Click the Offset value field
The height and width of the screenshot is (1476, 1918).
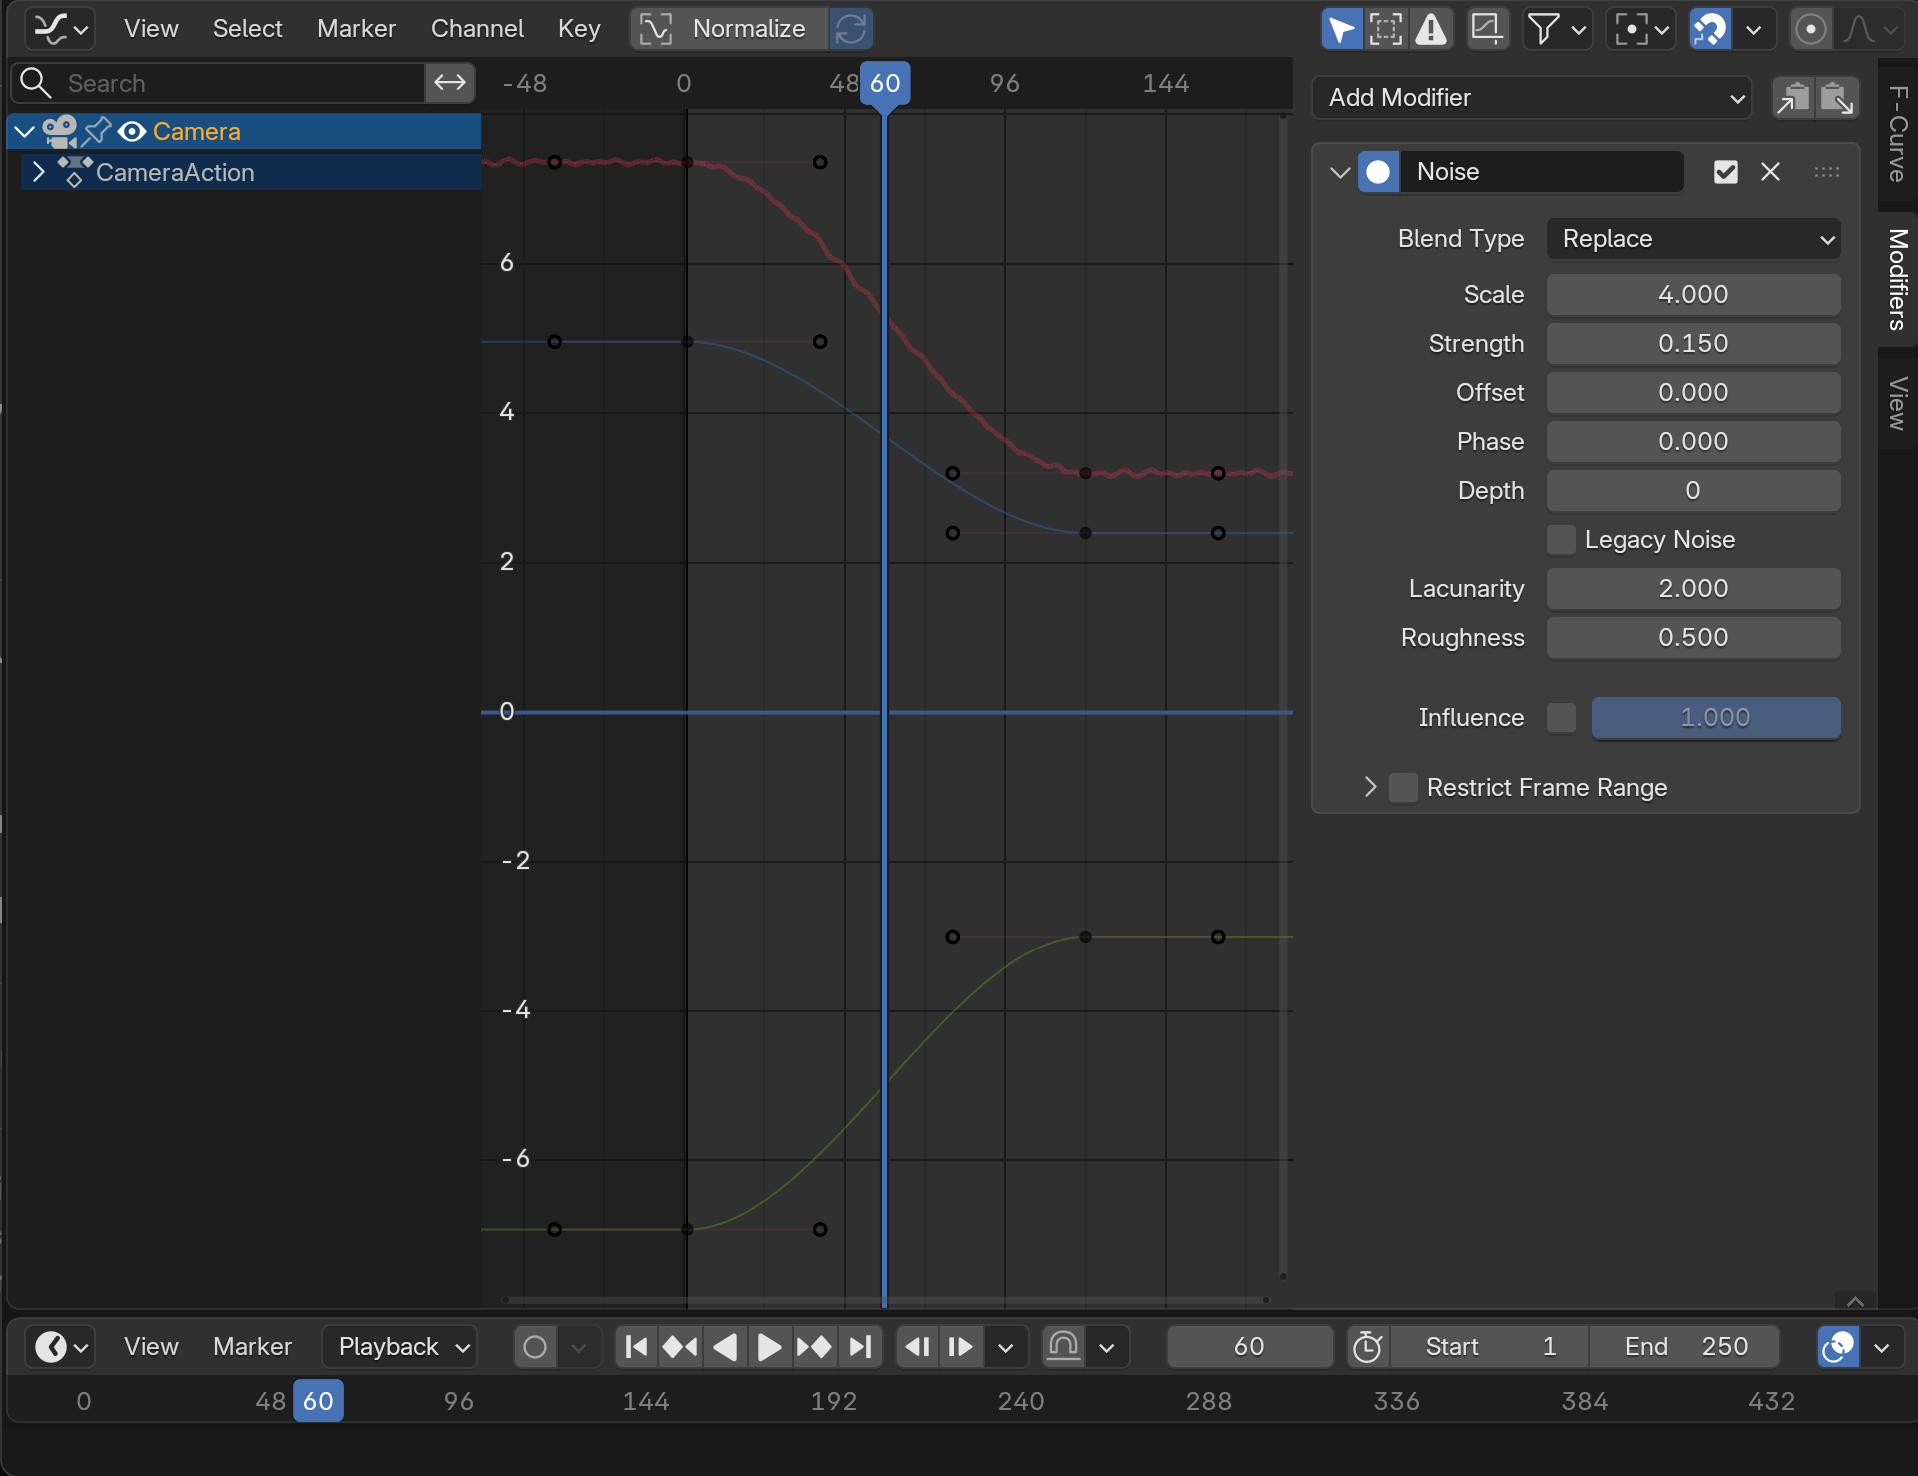[x=1693, y=392]
